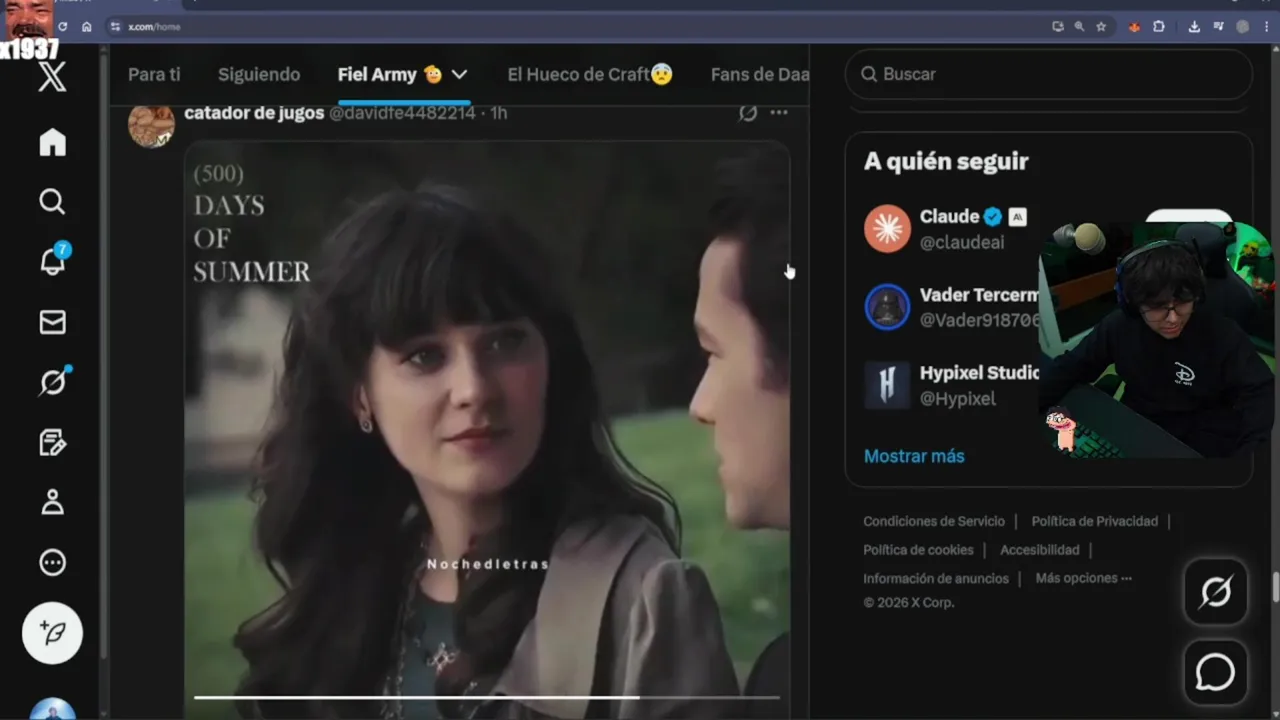Image resolution: width=1280 pixels, height=720 pixels.
Task: Open the media control music icon
Action: click(x=1218, y=27)
